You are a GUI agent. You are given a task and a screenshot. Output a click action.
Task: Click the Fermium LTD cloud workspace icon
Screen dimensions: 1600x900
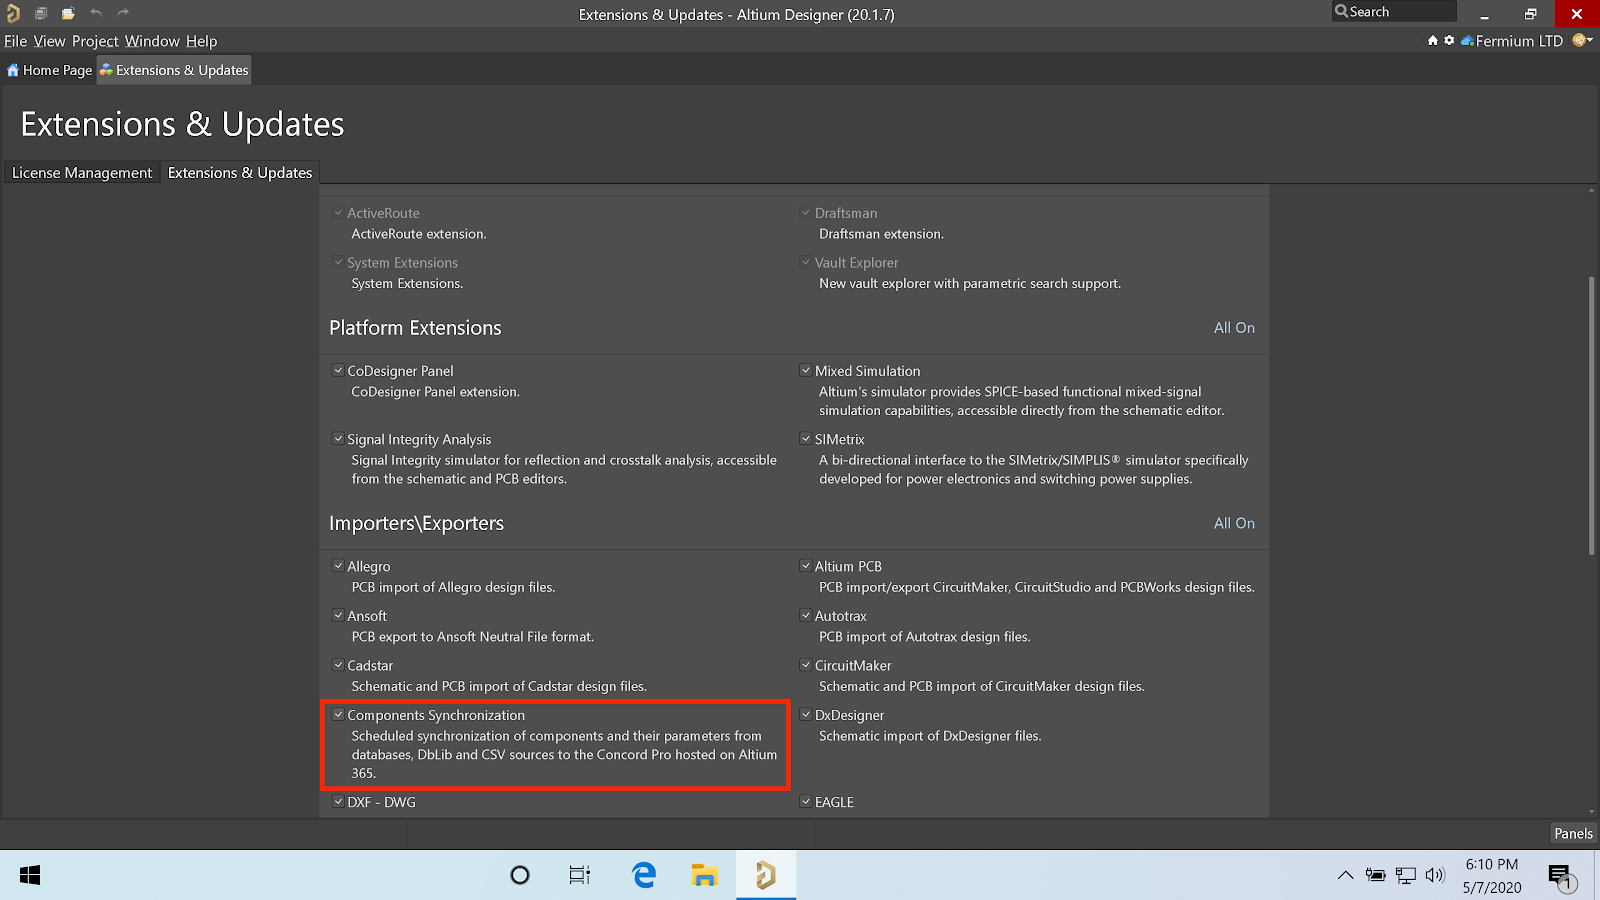(1467, 41)
